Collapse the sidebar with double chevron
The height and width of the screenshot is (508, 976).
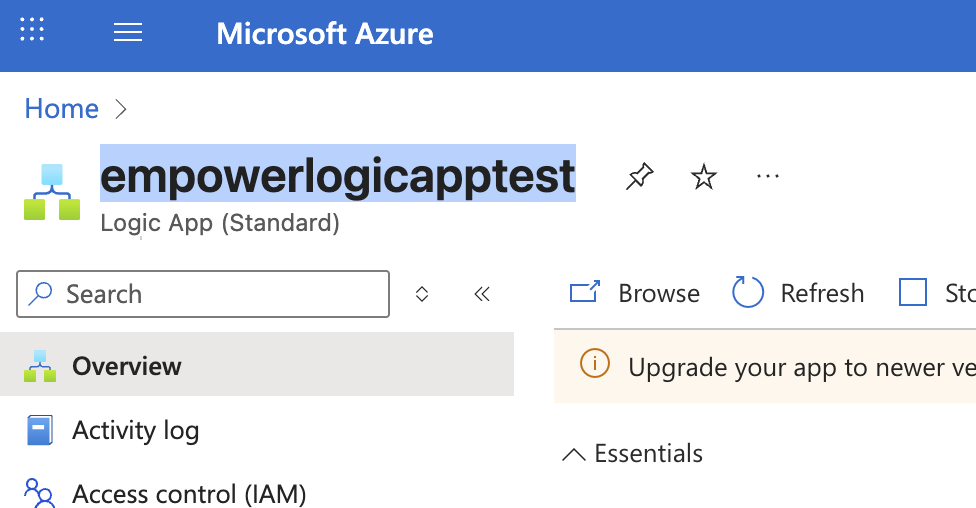pyautogui.click(x=482, y=294)
